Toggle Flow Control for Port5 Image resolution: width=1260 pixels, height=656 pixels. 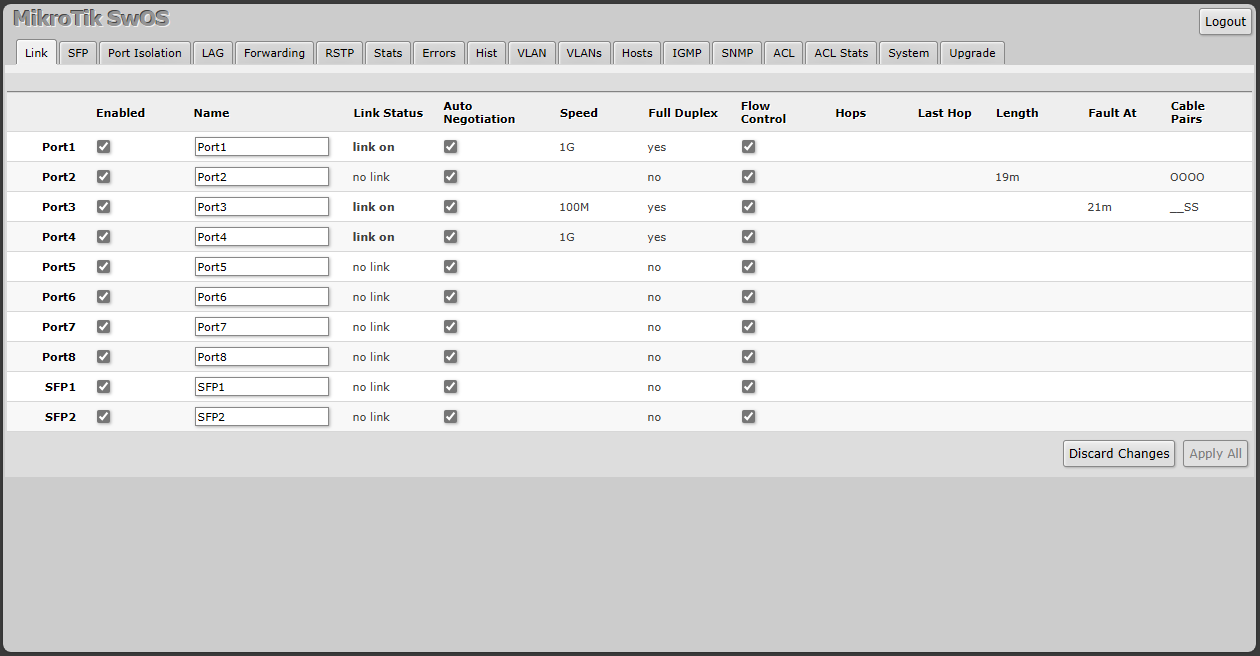click(749, 267)
